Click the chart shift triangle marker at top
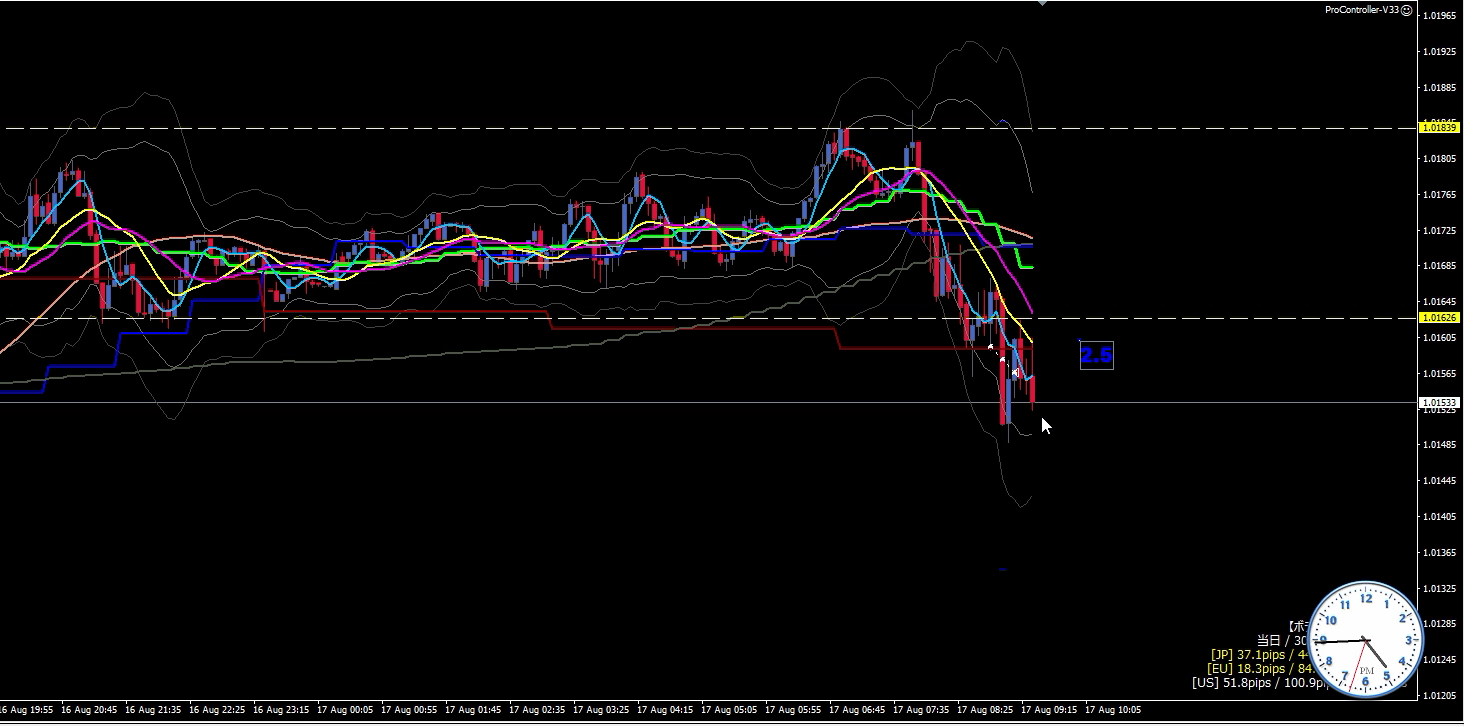 pos(1041,3)
